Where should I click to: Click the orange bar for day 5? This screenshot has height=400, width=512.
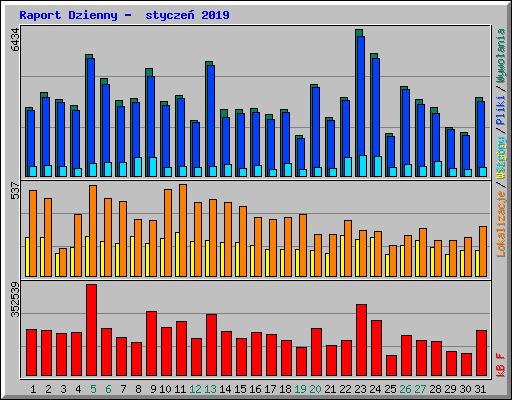click(93, 231)
